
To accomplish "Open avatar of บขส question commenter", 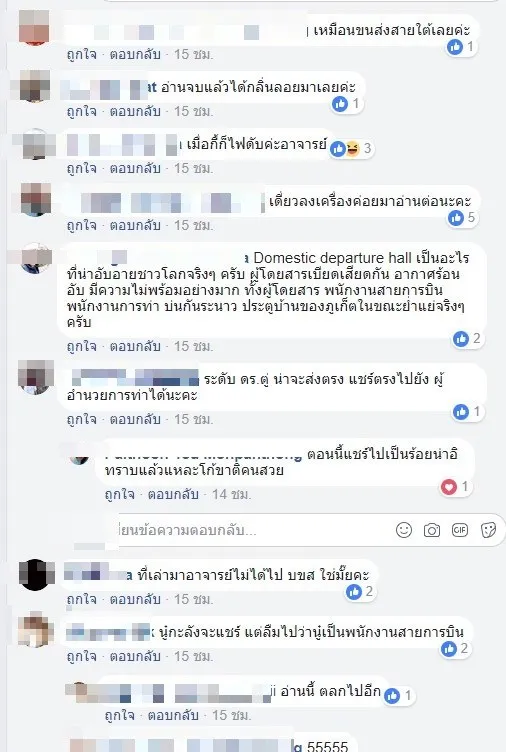I will click(34, 575).
